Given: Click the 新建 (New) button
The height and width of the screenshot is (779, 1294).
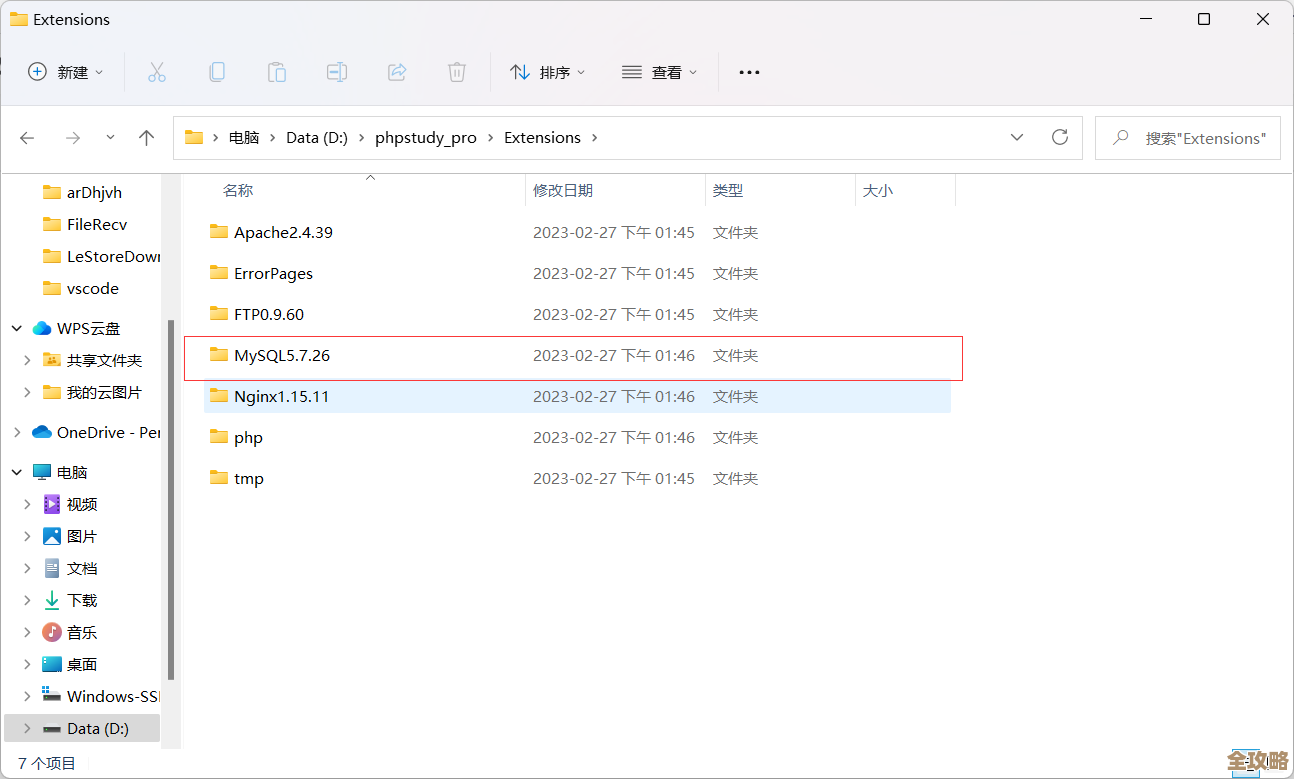Looking at the screenshot, I should [x=64, y=71].
